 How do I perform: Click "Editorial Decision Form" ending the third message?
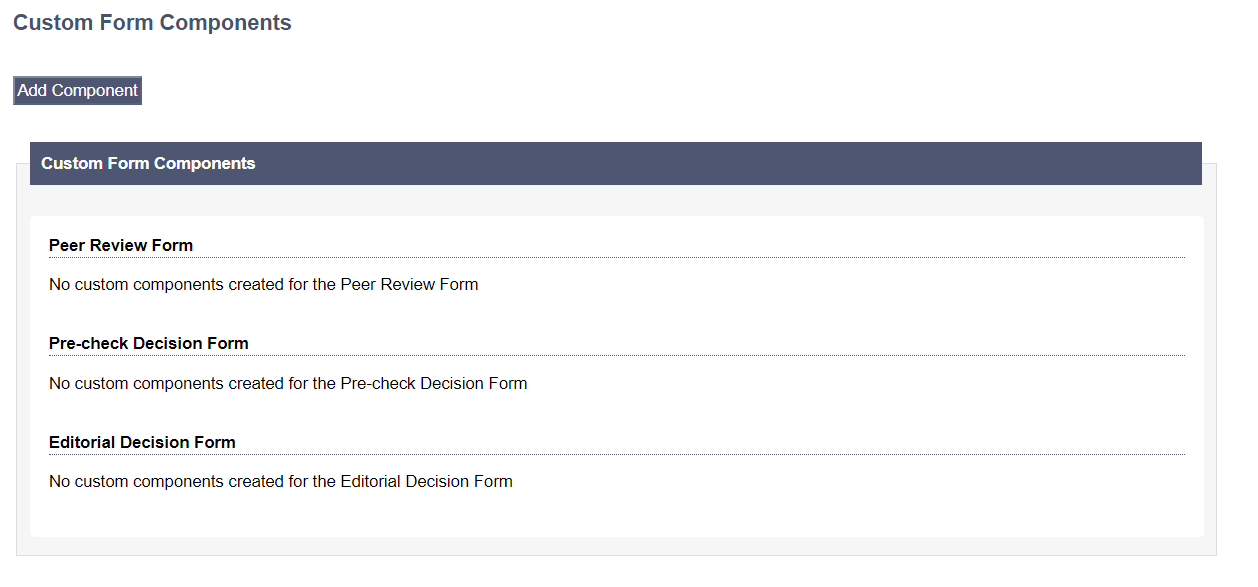click(x=426, y=481)
